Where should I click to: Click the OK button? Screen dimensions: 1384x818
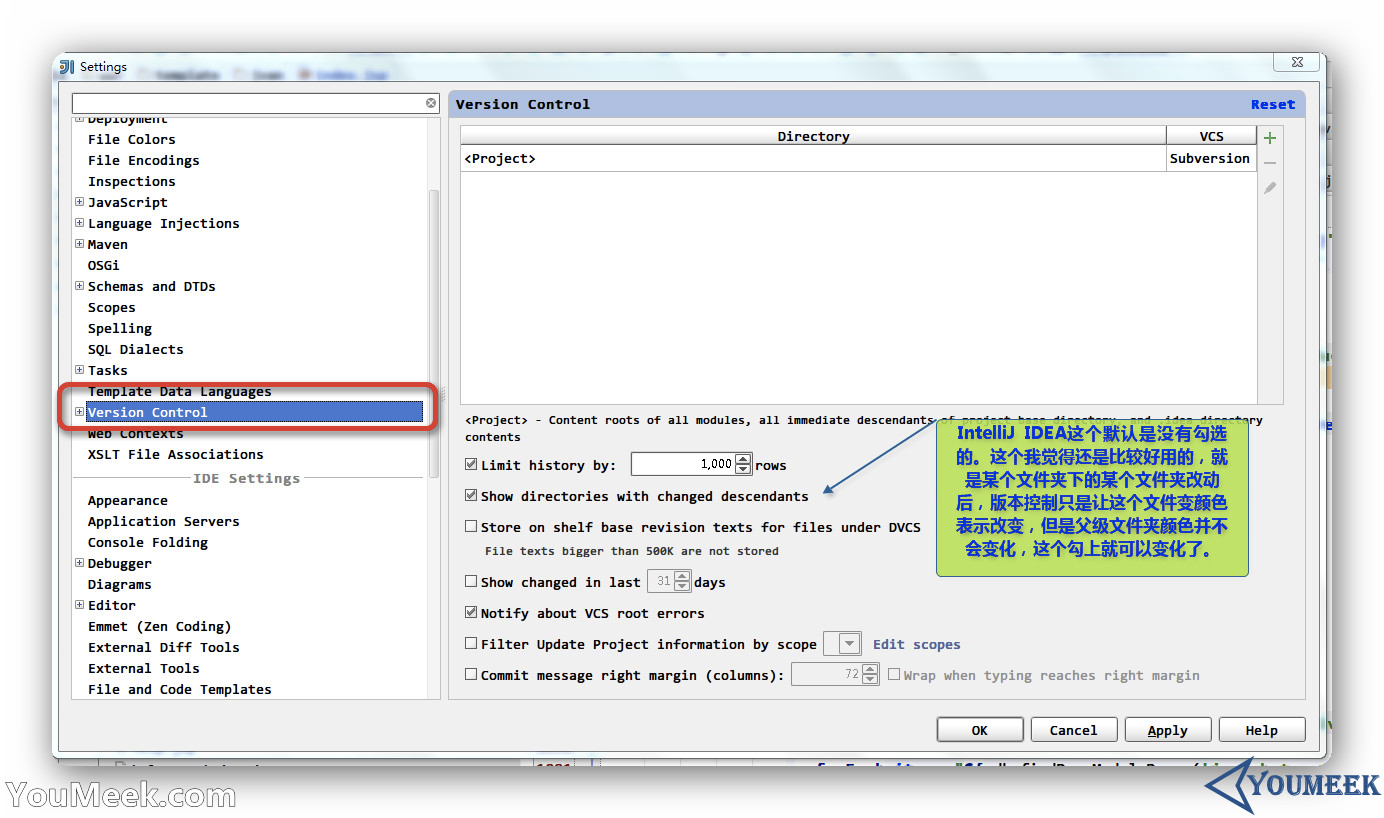tap(980, 730)
